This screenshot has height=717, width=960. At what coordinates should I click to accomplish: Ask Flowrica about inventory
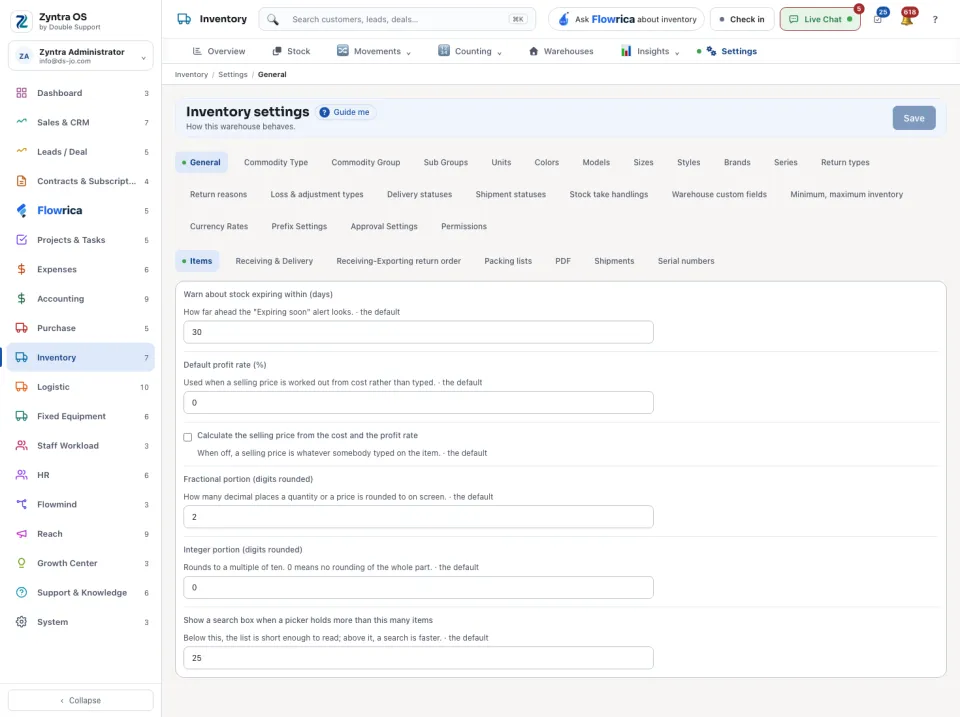(x=626, y=20)
